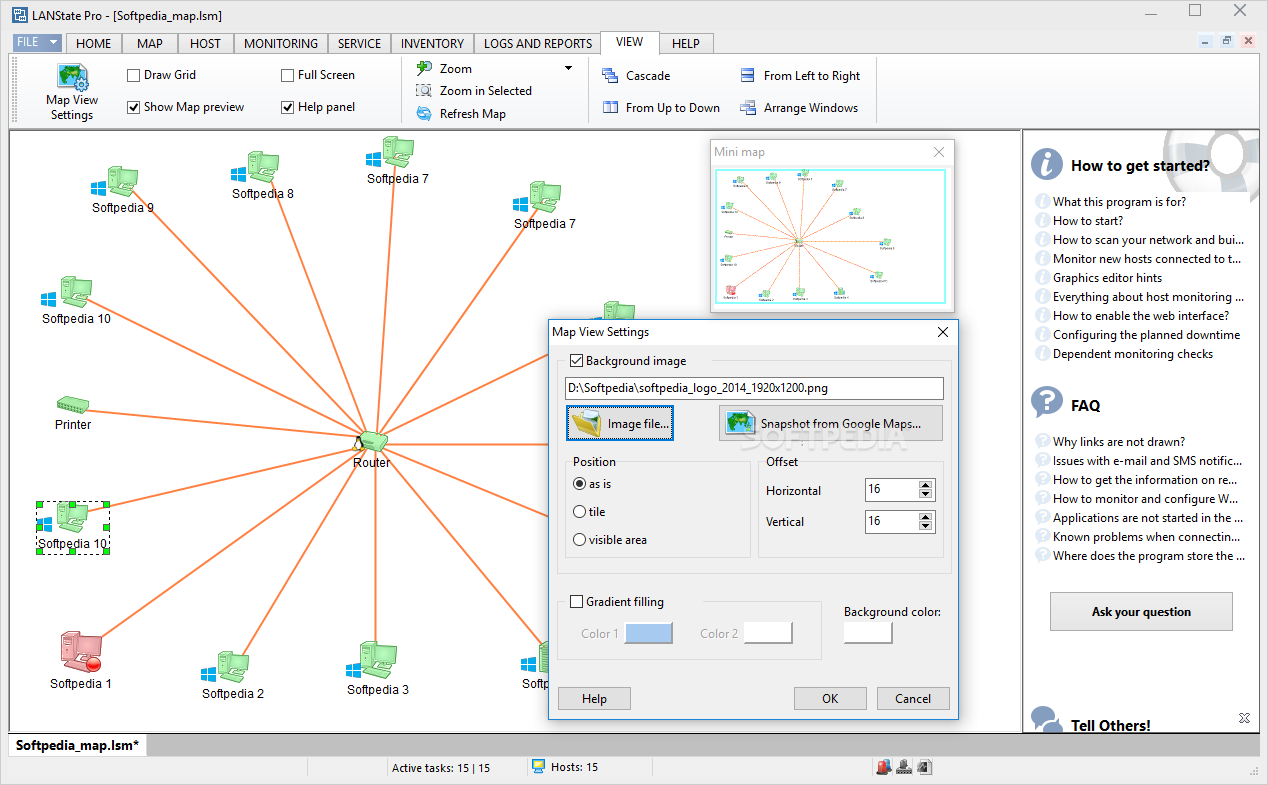Screen dimensions: 1268x785
Task: Click the Horizontal offset input field
Action: pyautogui.click(x=892, y=490)
